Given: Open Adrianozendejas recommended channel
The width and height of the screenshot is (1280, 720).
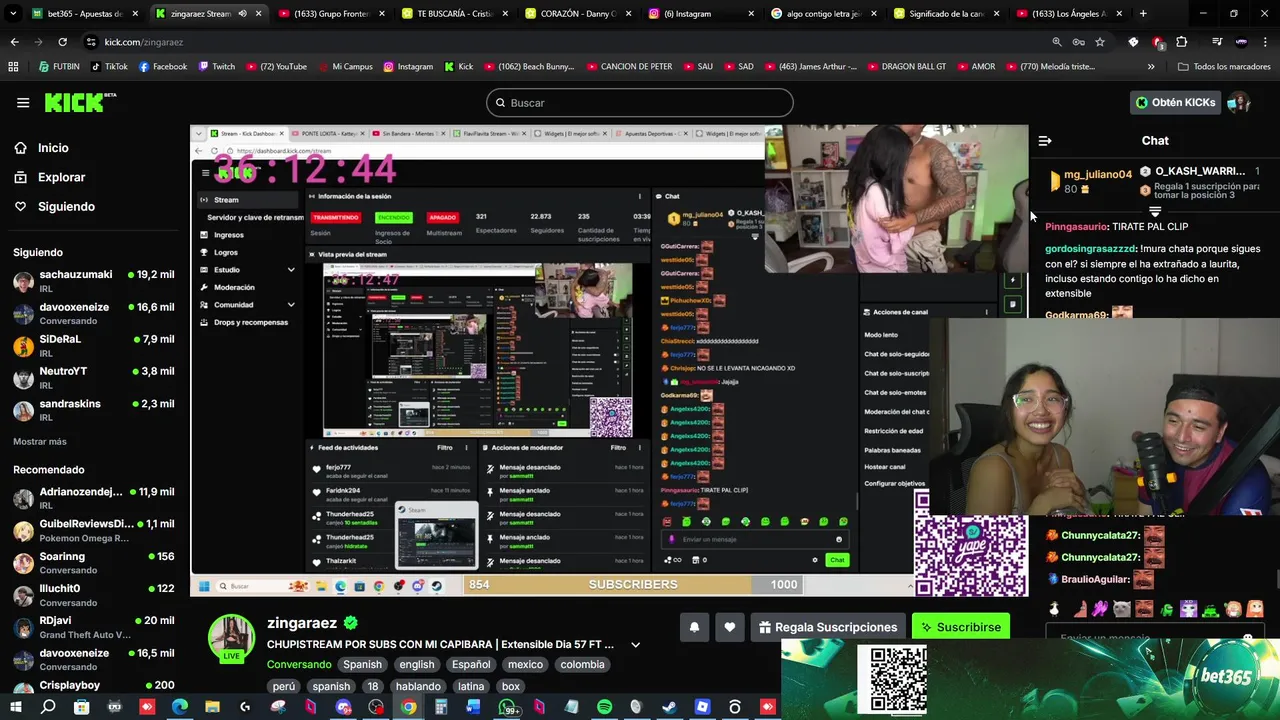Looking at the screenshot, I should pyautogui.click(x=94, y=498).
